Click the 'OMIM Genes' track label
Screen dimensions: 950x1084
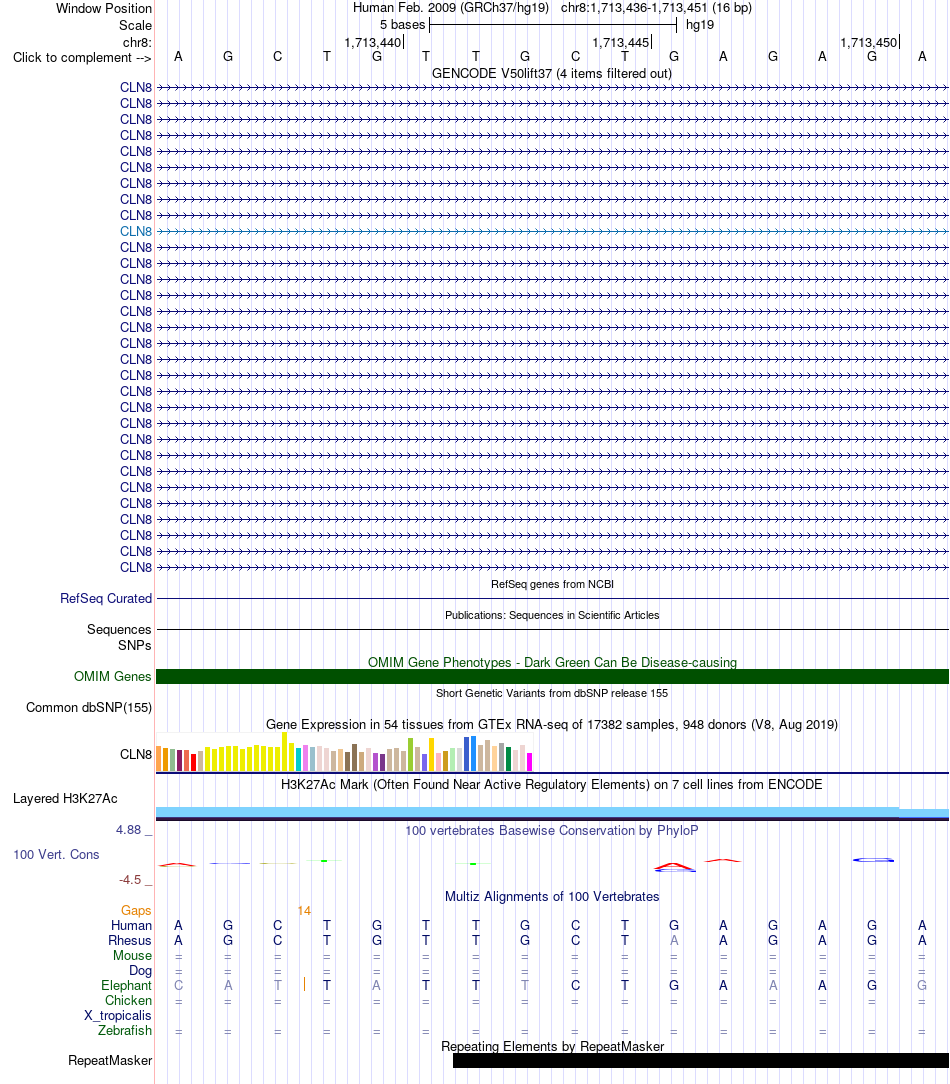pyautogui.click(x=113, y=677)
